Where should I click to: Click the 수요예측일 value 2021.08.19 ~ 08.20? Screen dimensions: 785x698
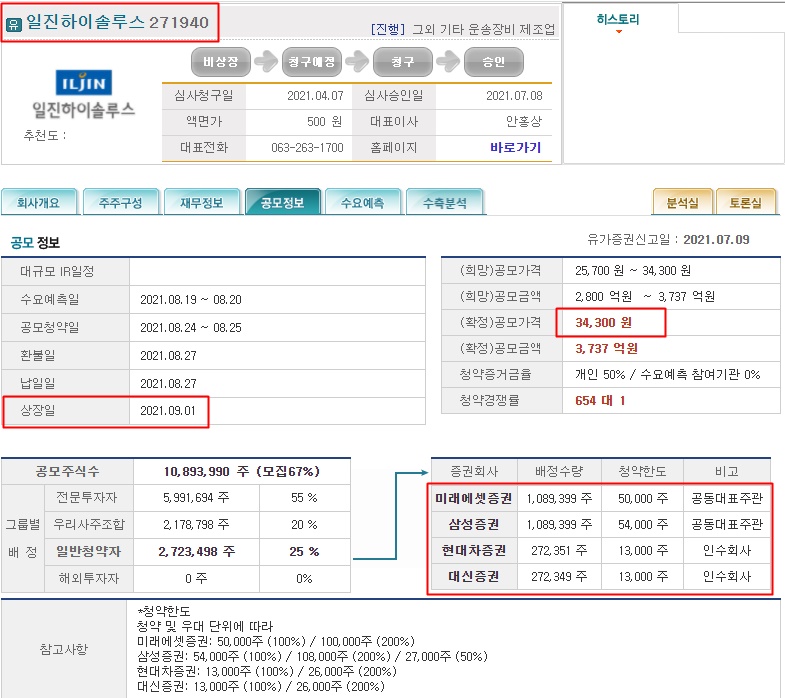click(x=191, y=299)
